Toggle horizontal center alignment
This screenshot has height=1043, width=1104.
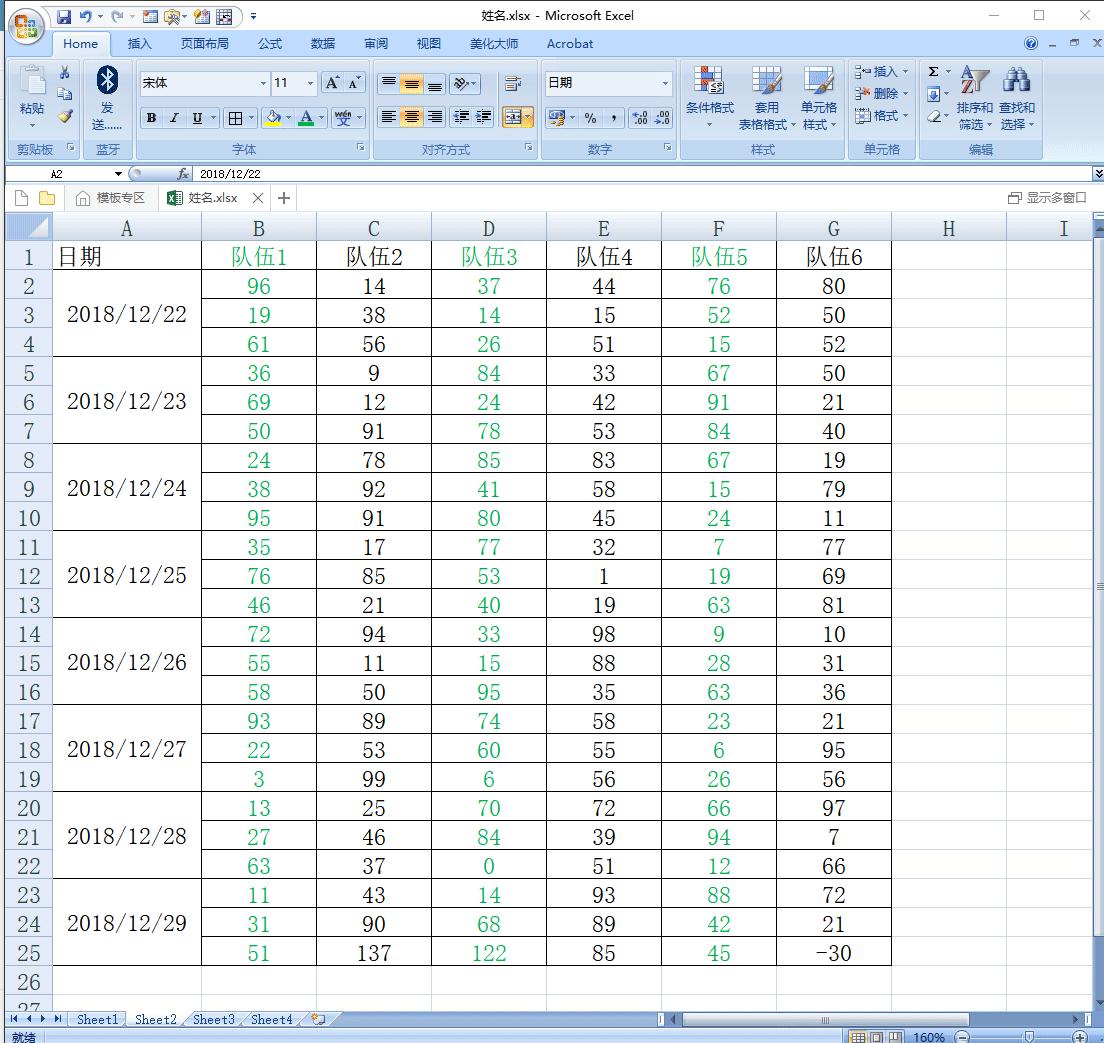(411, 117)
